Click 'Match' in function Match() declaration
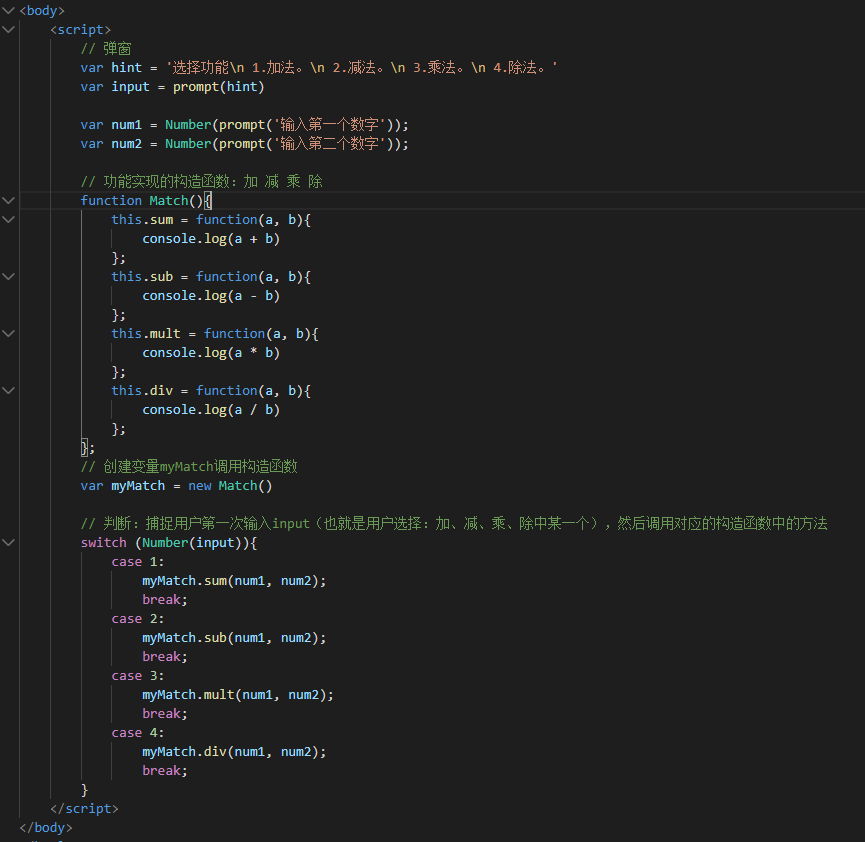This screenshot has height=842, width=865. 169,201
